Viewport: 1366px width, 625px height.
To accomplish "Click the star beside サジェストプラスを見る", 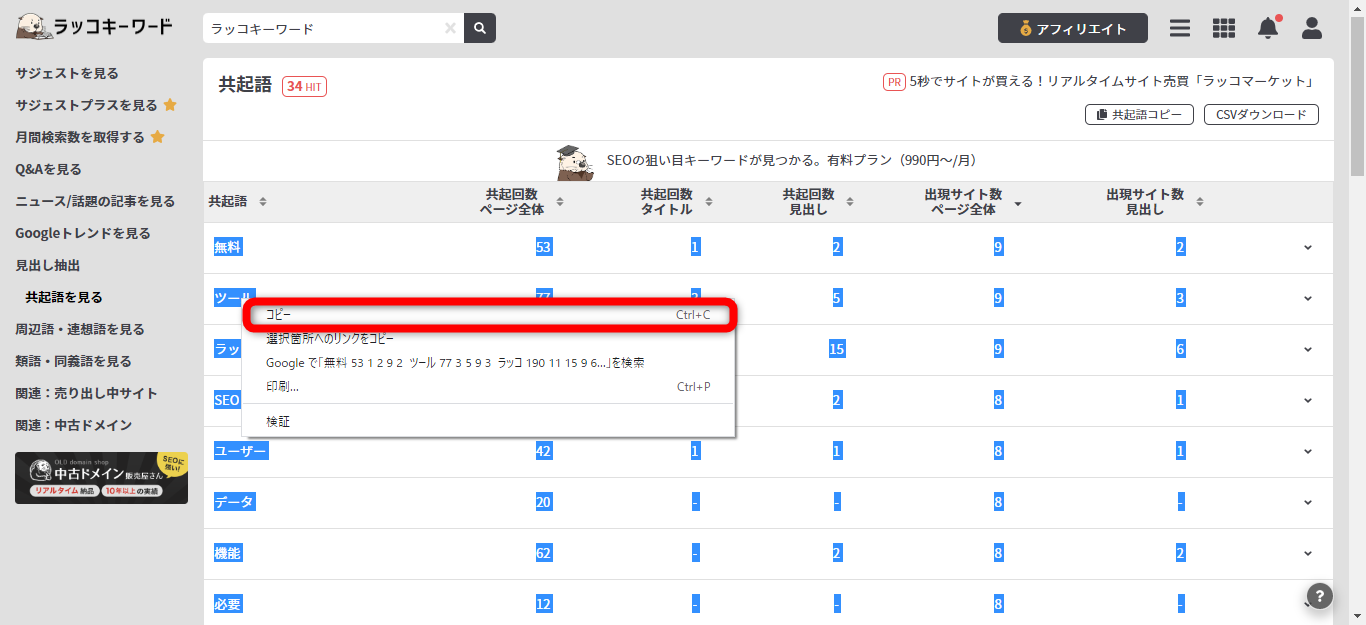I will [170, 105].
